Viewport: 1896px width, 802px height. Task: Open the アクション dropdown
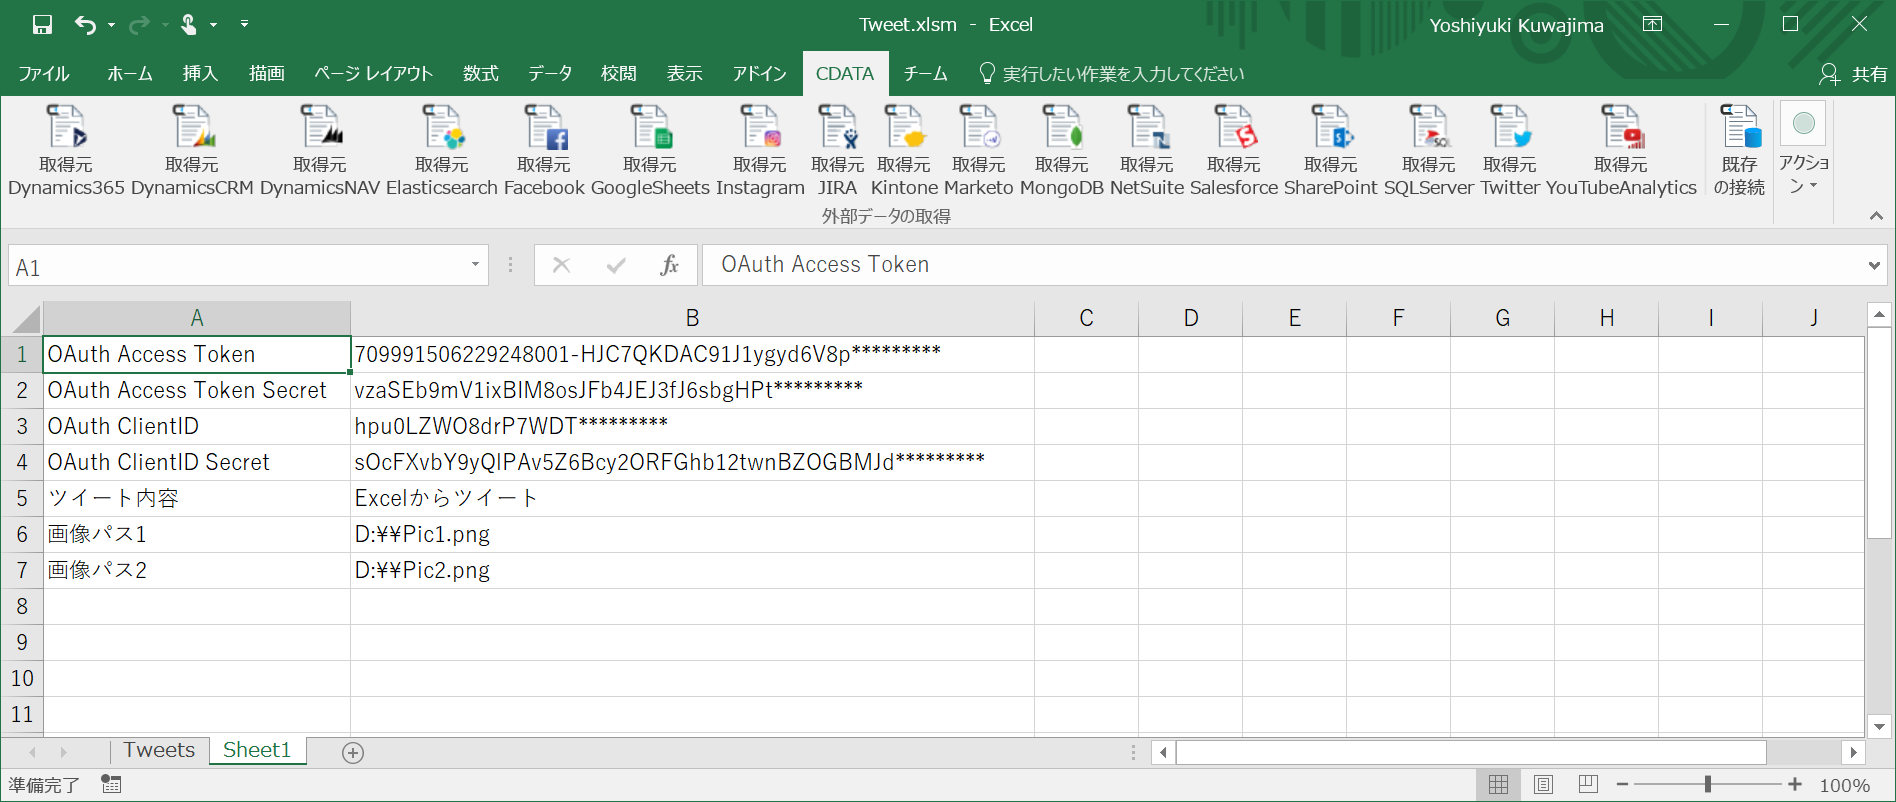point(1804,150)
